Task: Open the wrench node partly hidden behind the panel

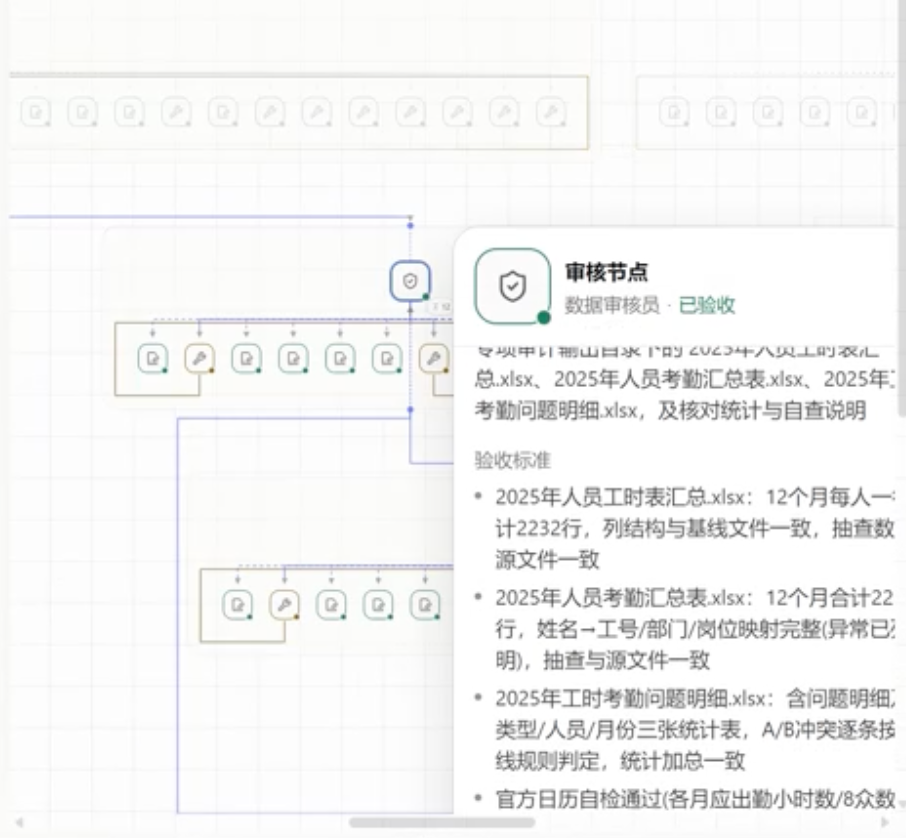Action: 434,358
